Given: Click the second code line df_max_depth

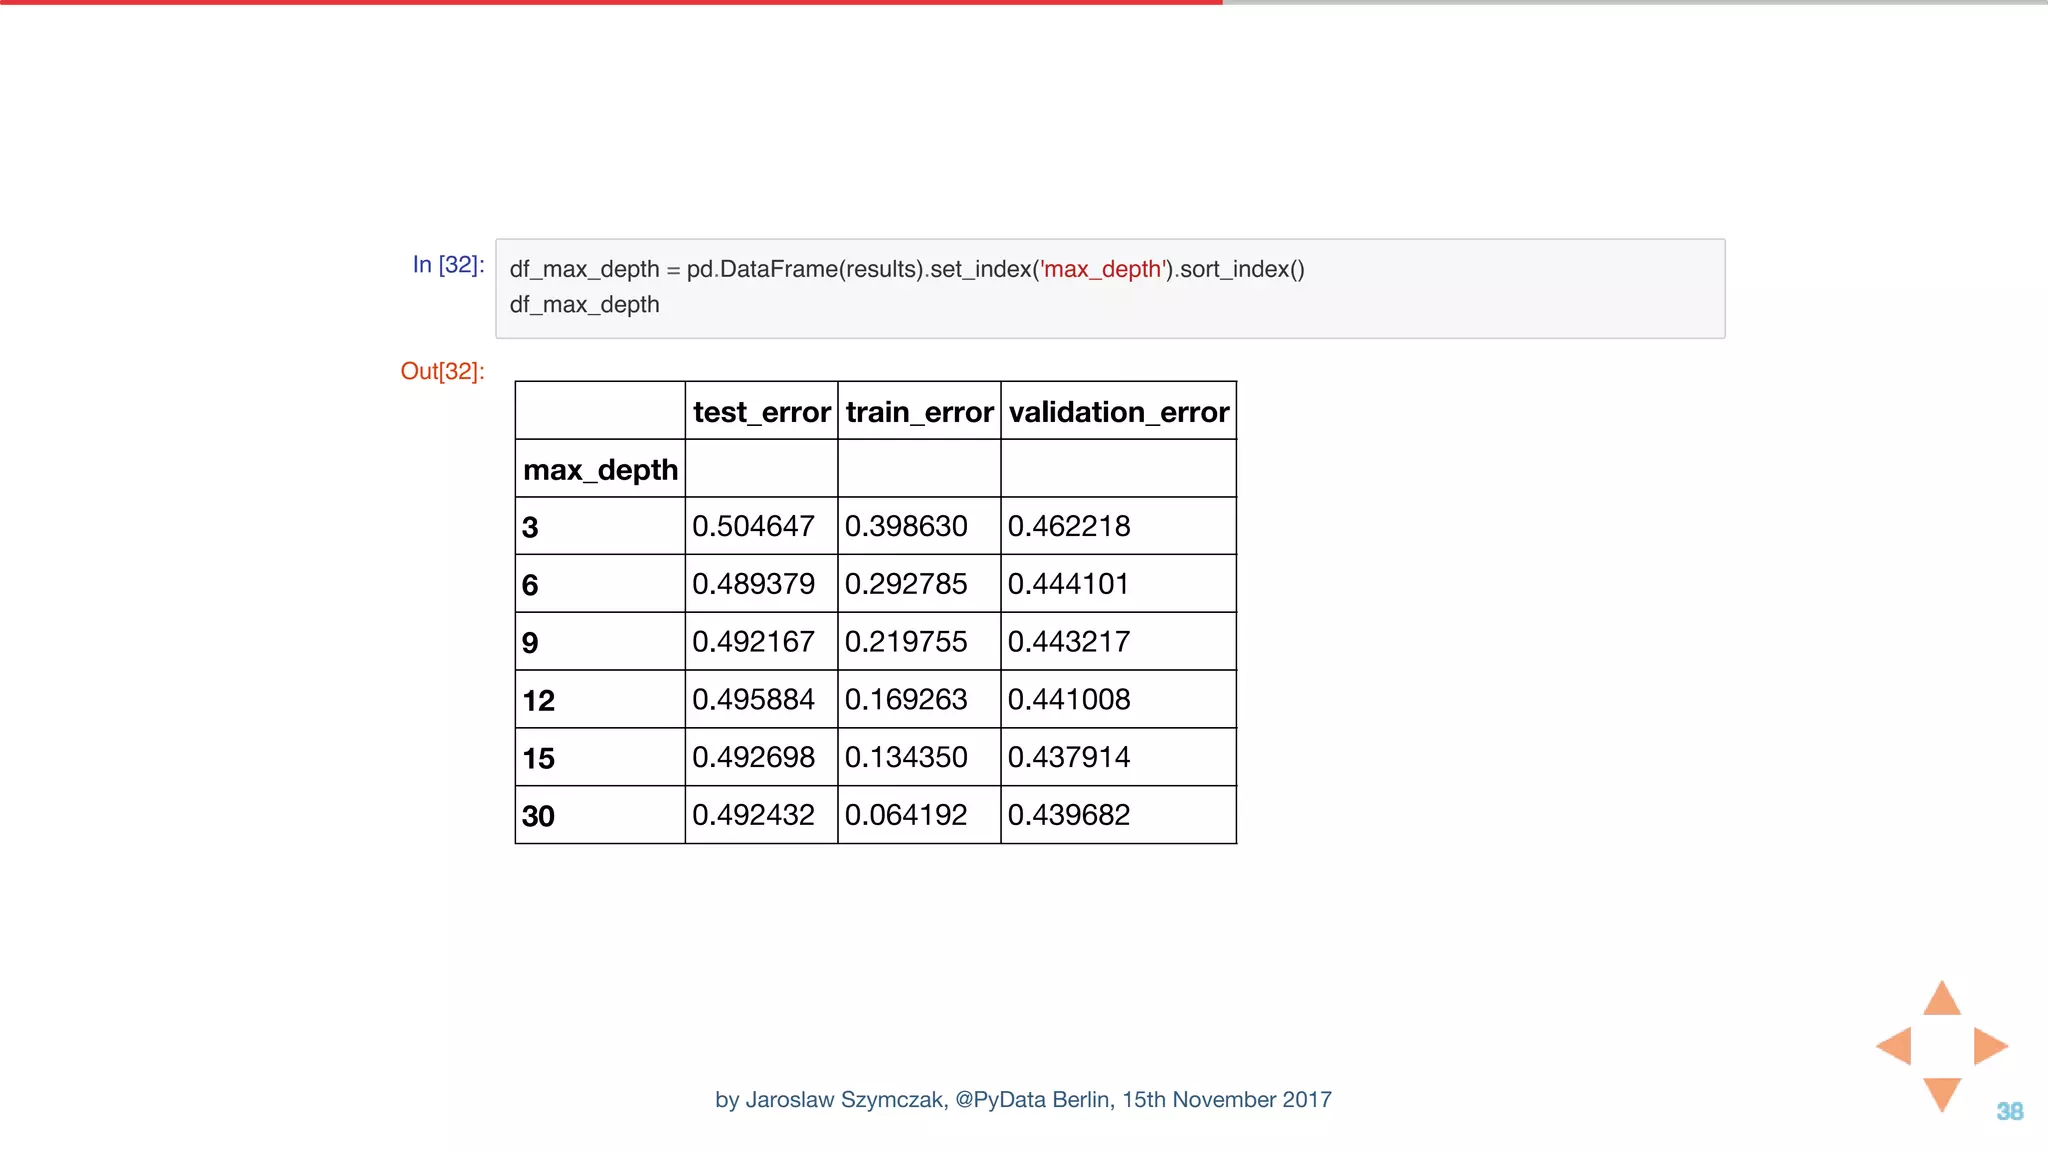Looking at the screenshot, I should click(x=584, y=305).
